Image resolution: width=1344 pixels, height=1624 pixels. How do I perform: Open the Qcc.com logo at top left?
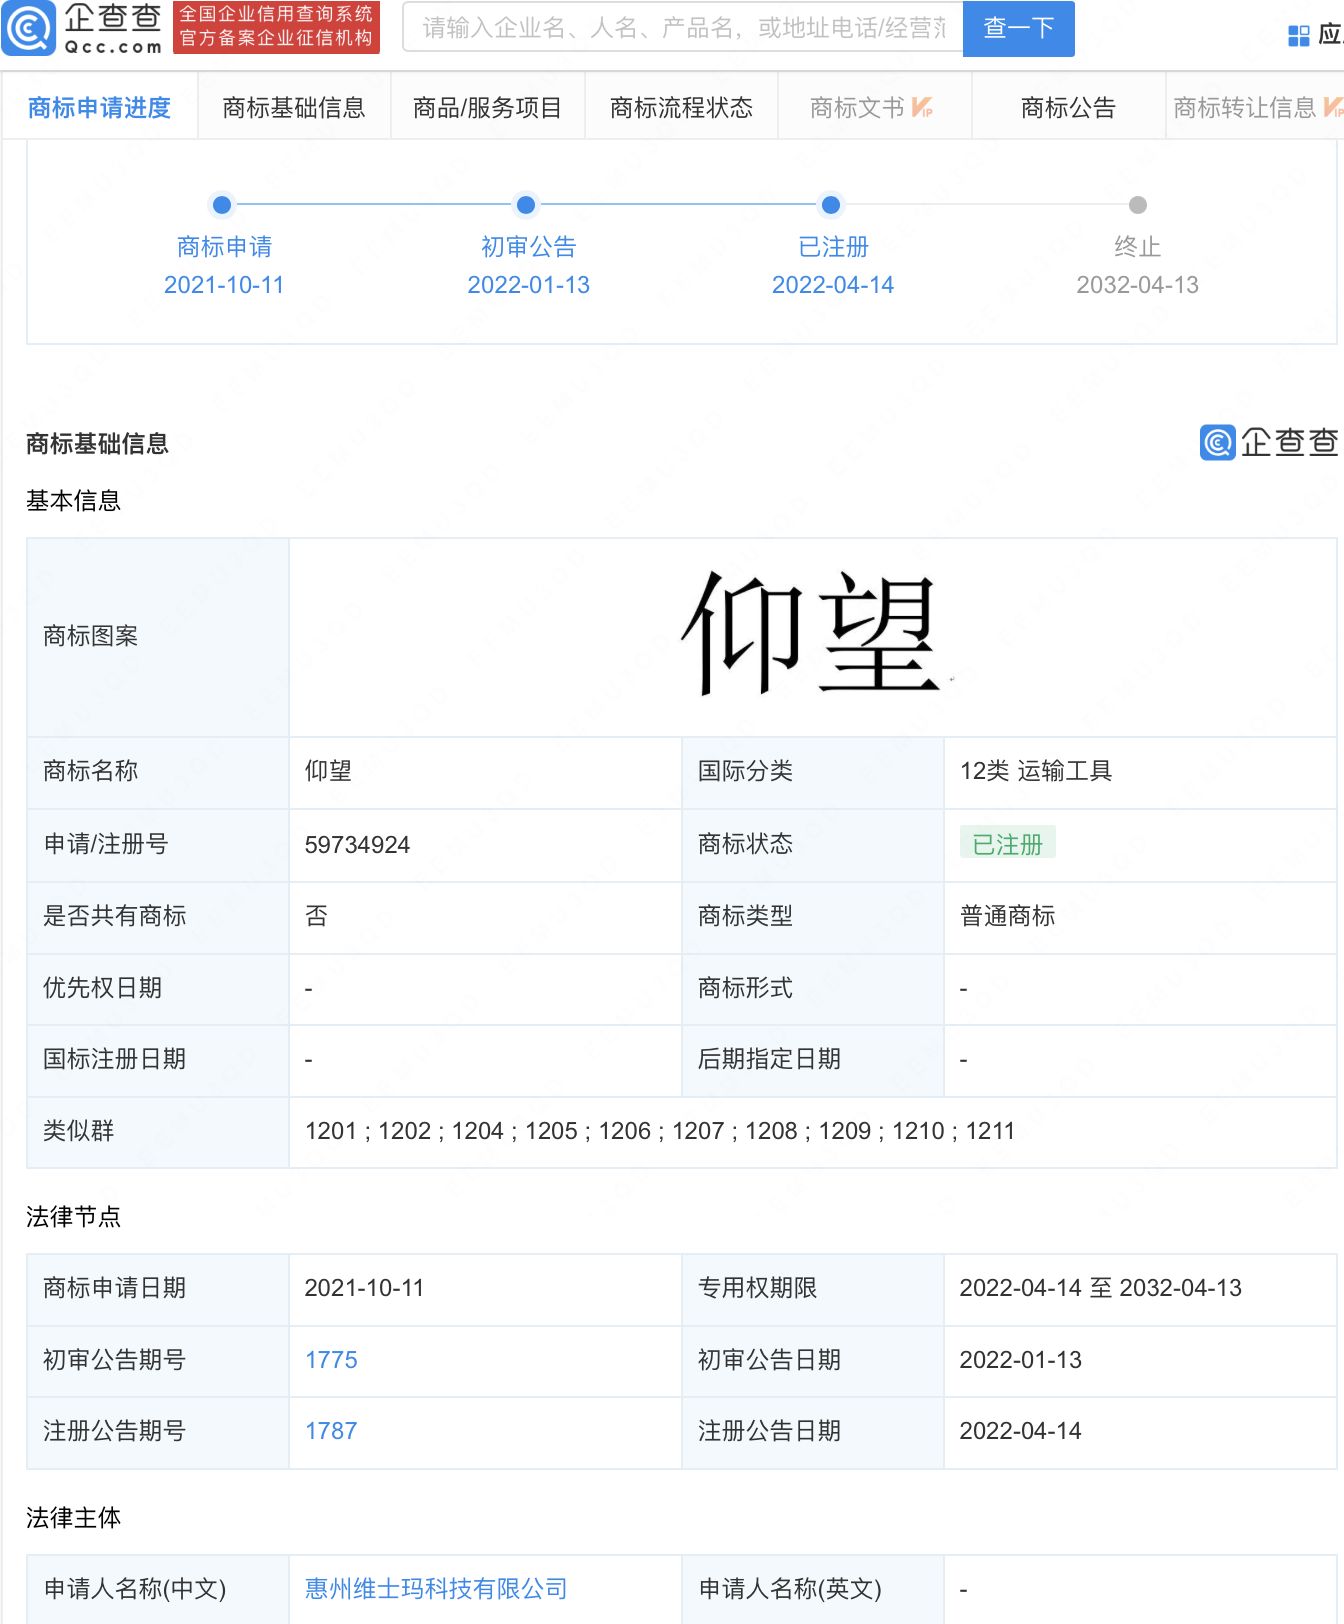[83, 28]
